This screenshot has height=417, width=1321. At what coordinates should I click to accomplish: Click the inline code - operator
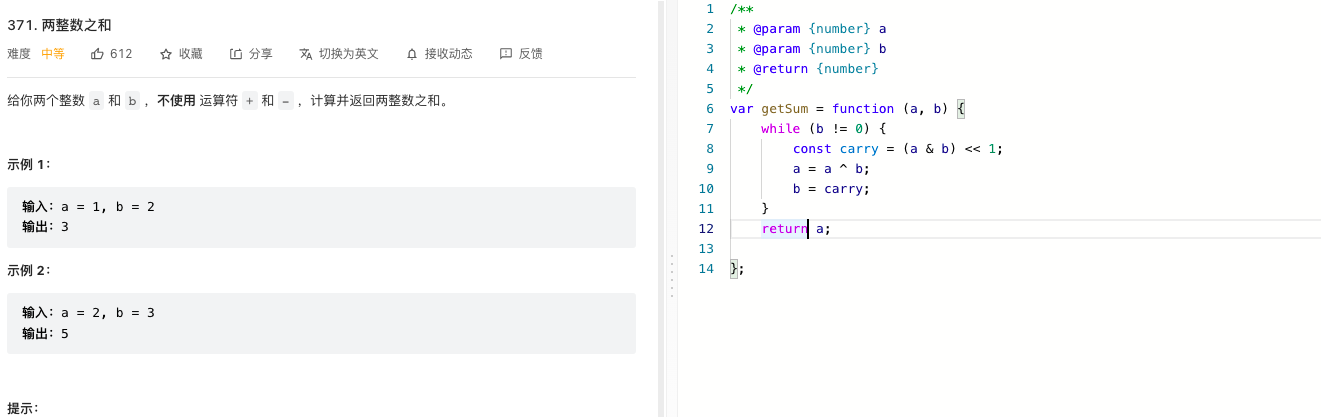point(286,101)
